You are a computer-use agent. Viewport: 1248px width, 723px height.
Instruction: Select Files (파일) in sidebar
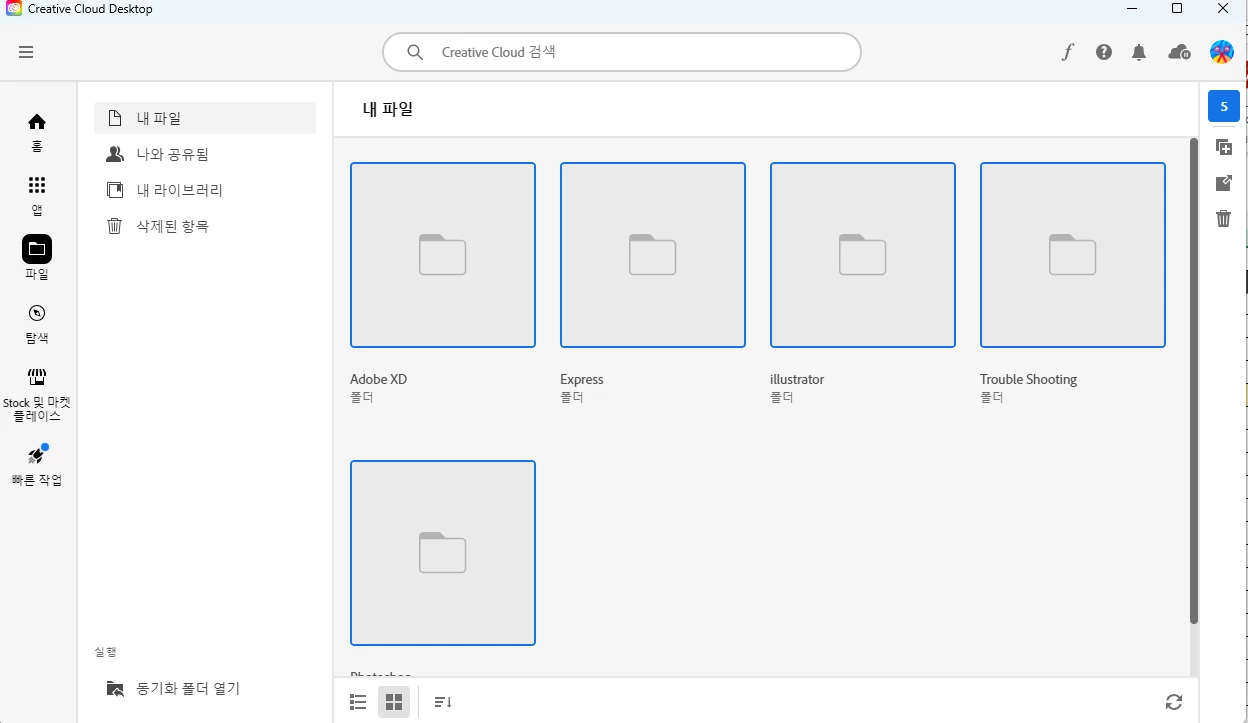coord(37,258)
